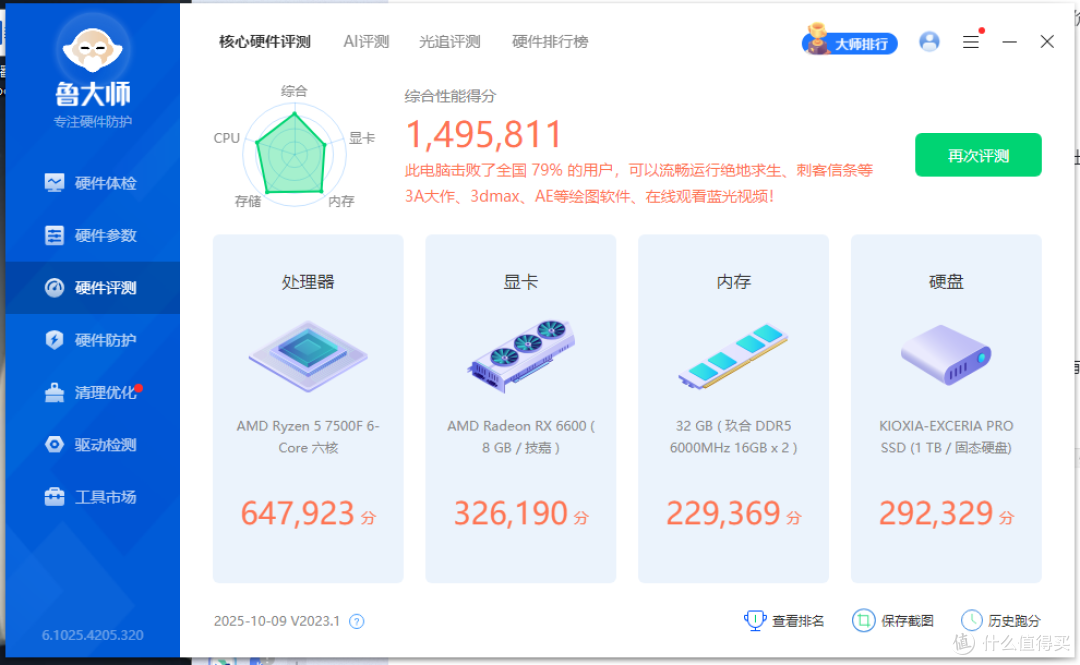Close the 鲁大师 window

pos(1047,42)
